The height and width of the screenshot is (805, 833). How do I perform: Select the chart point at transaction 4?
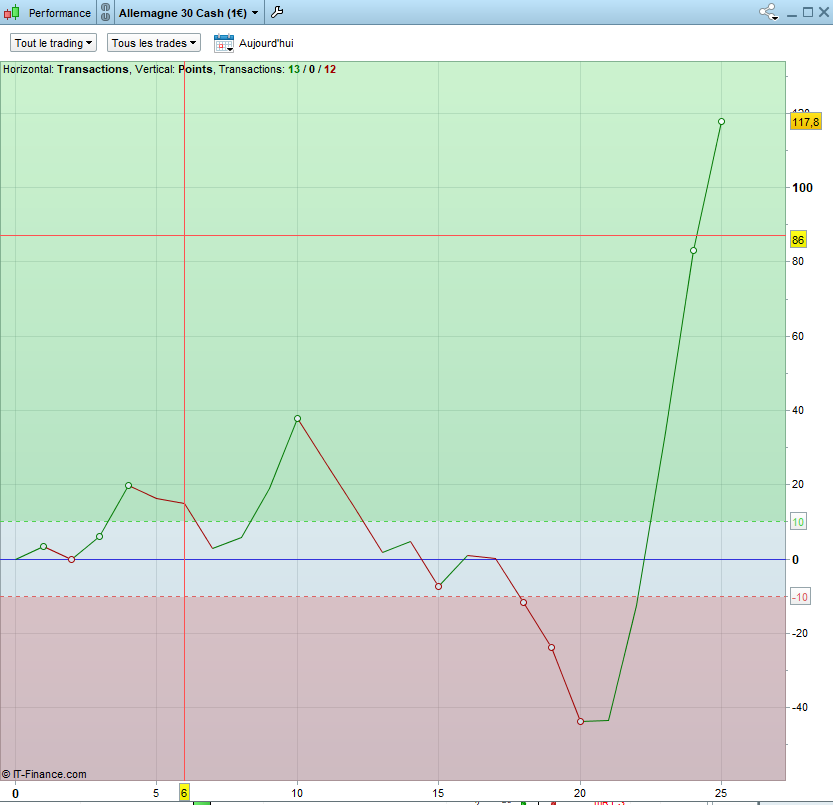pos(129,486)
